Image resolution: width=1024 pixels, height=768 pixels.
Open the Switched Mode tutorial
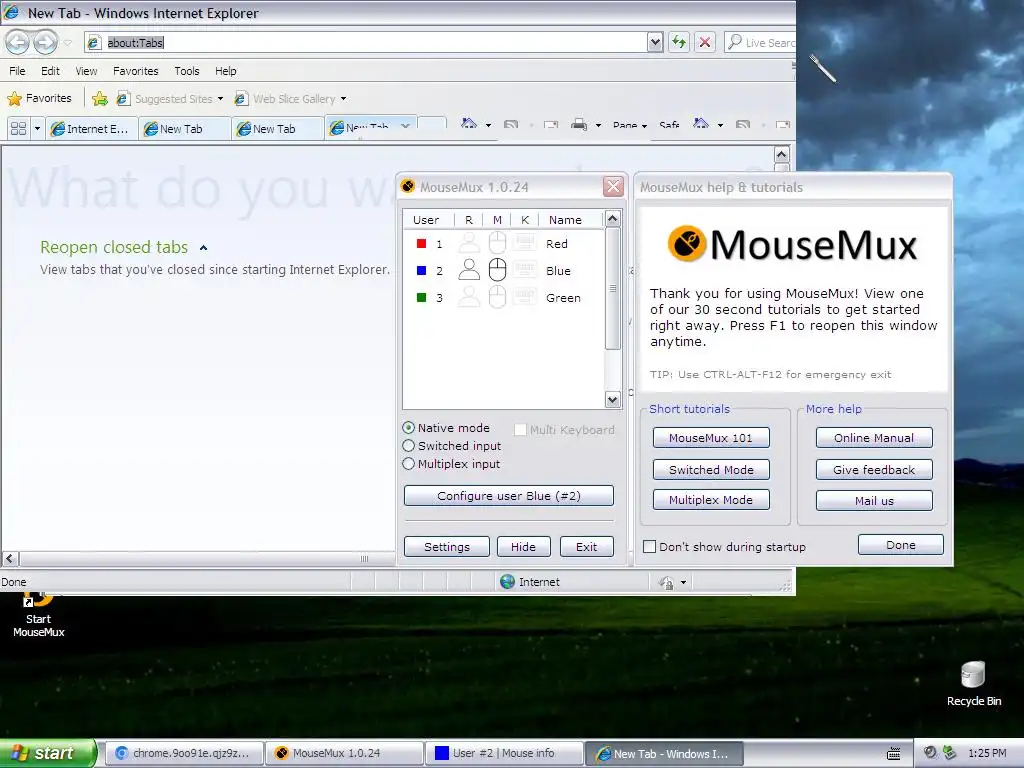coord(711,470)
